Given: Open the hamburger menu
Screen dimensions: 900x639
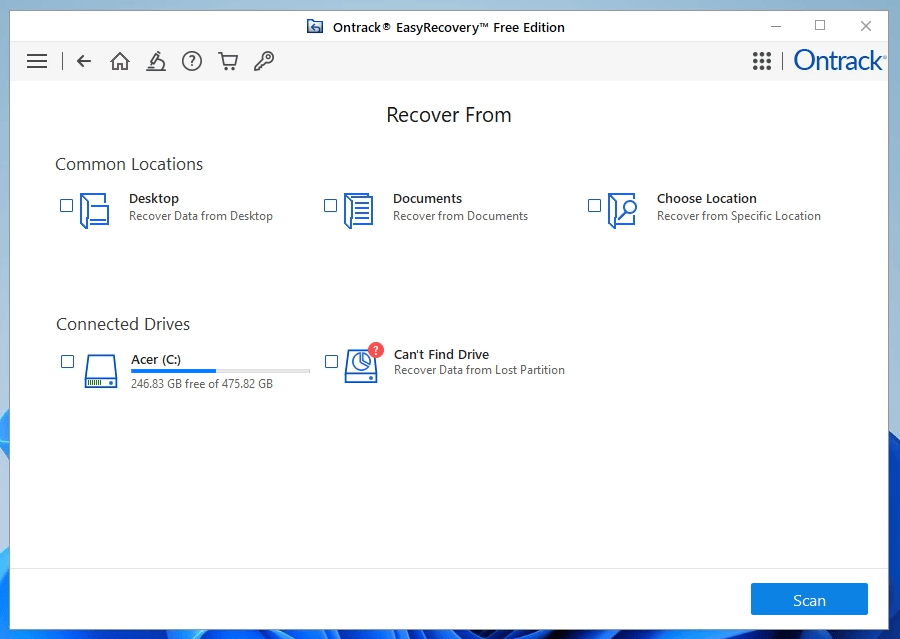Looking at the screenshot, I should [x=37, y=61].
